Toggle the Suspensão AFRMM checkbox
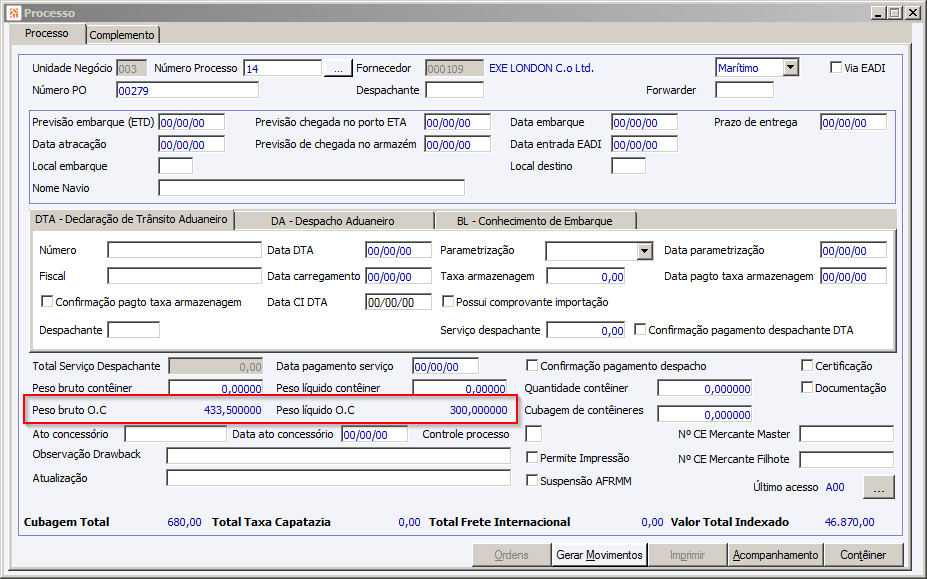Image resolution: width=927 pixels, height=579 pixels. pos(532,480)
